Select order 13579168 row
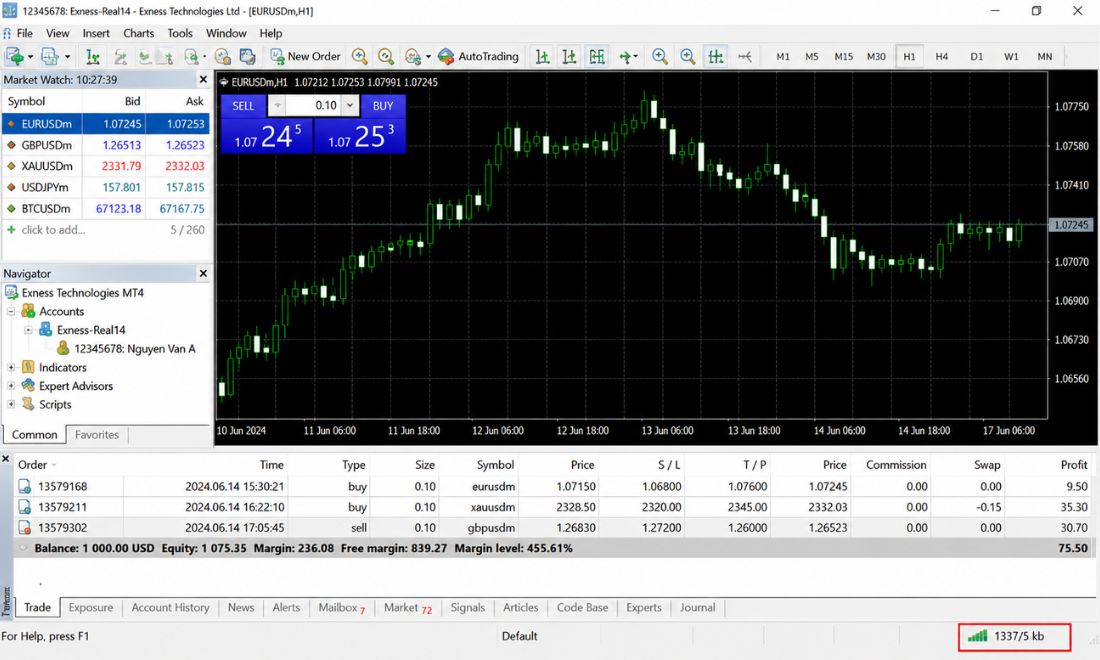Screen dimensions: 1100x660 pos(554,486)
